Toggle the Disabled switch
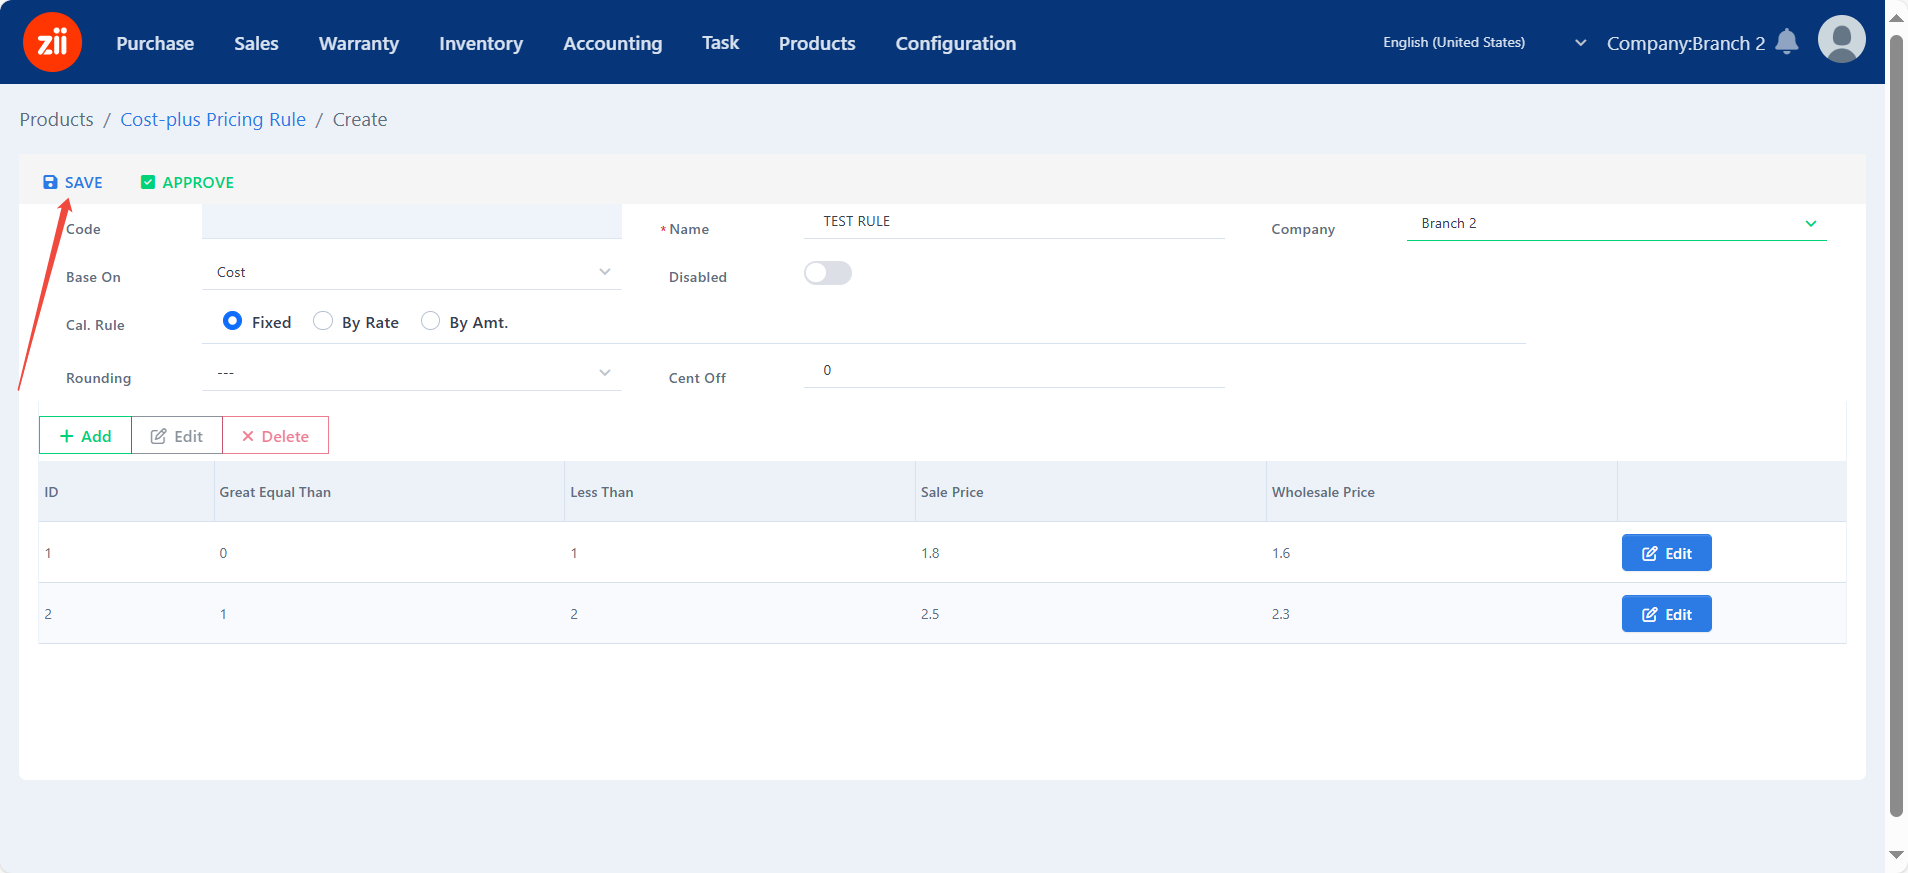This screenshot has width=1908, height=873. (x=828, y=273)
